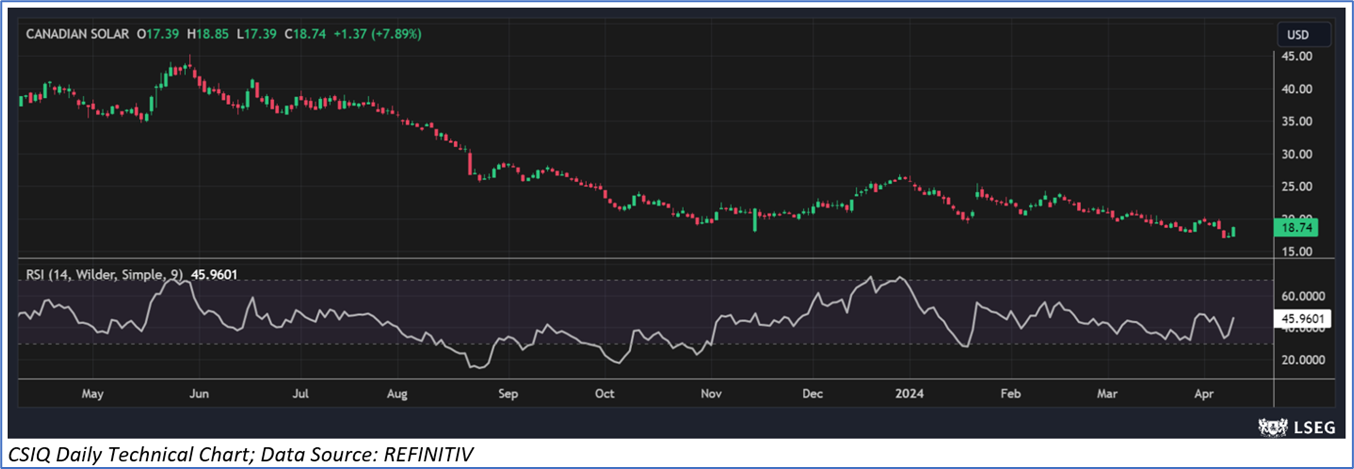Select the RSI (14, Wilder, Simple, 9) legend
Viewport: 1354px width, 469px height.
(x=100, y=274)
